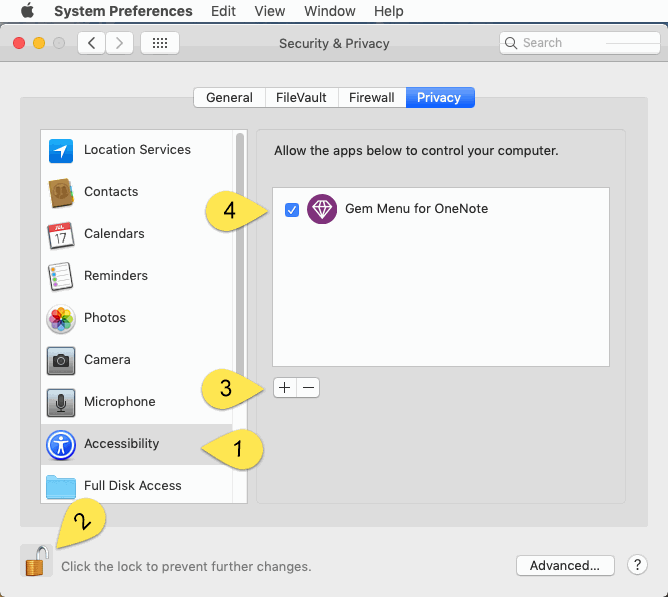Switch to the General tab
The height and width of the screenshot is (597, 668).
(229, 98)
